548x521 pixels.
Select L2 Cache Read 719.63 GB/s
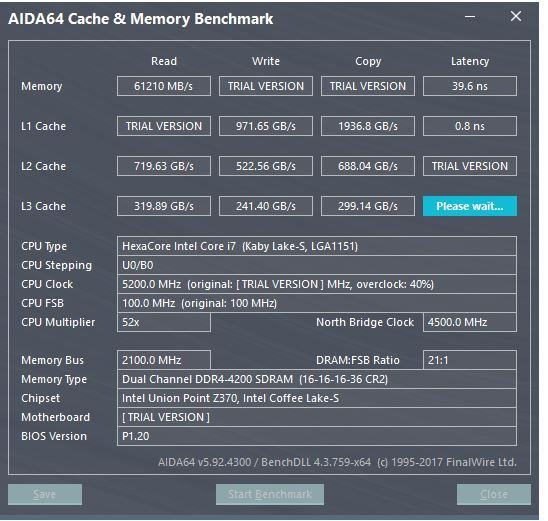[164, 166]
